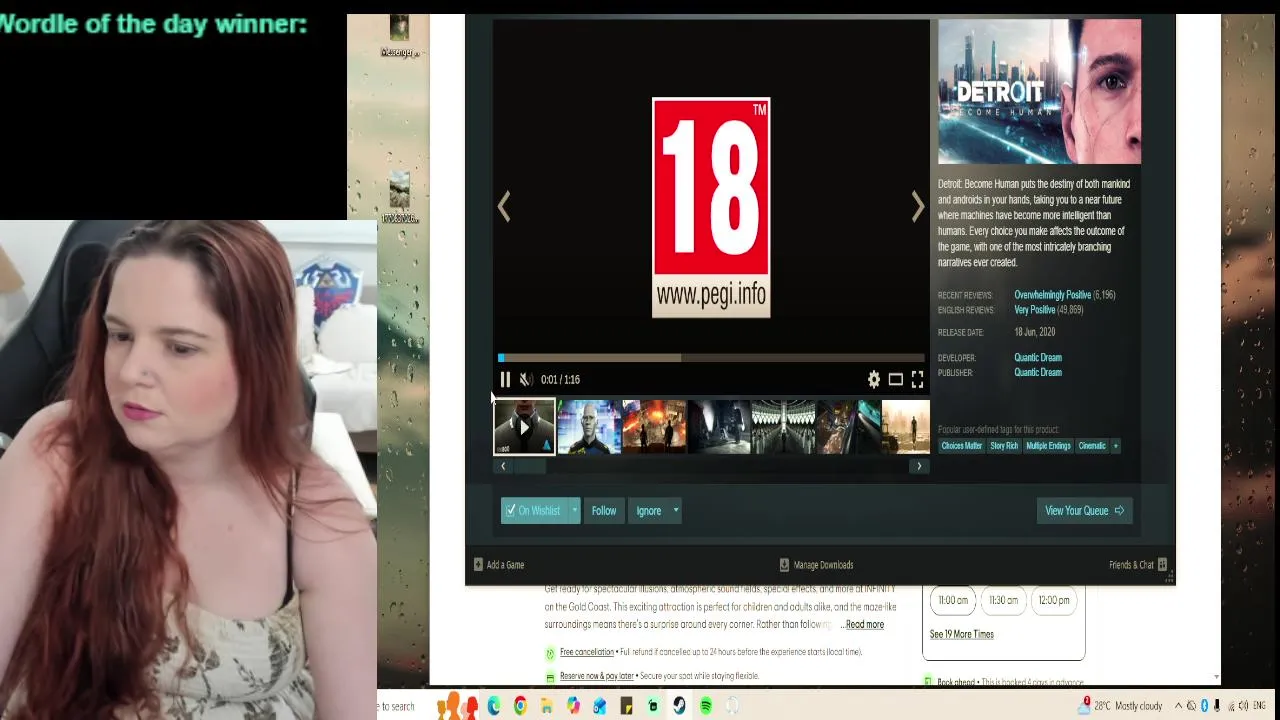The image size is (1280, 720).
Task: Select the Multiple Endings tag
Action: pos(1048,446)
